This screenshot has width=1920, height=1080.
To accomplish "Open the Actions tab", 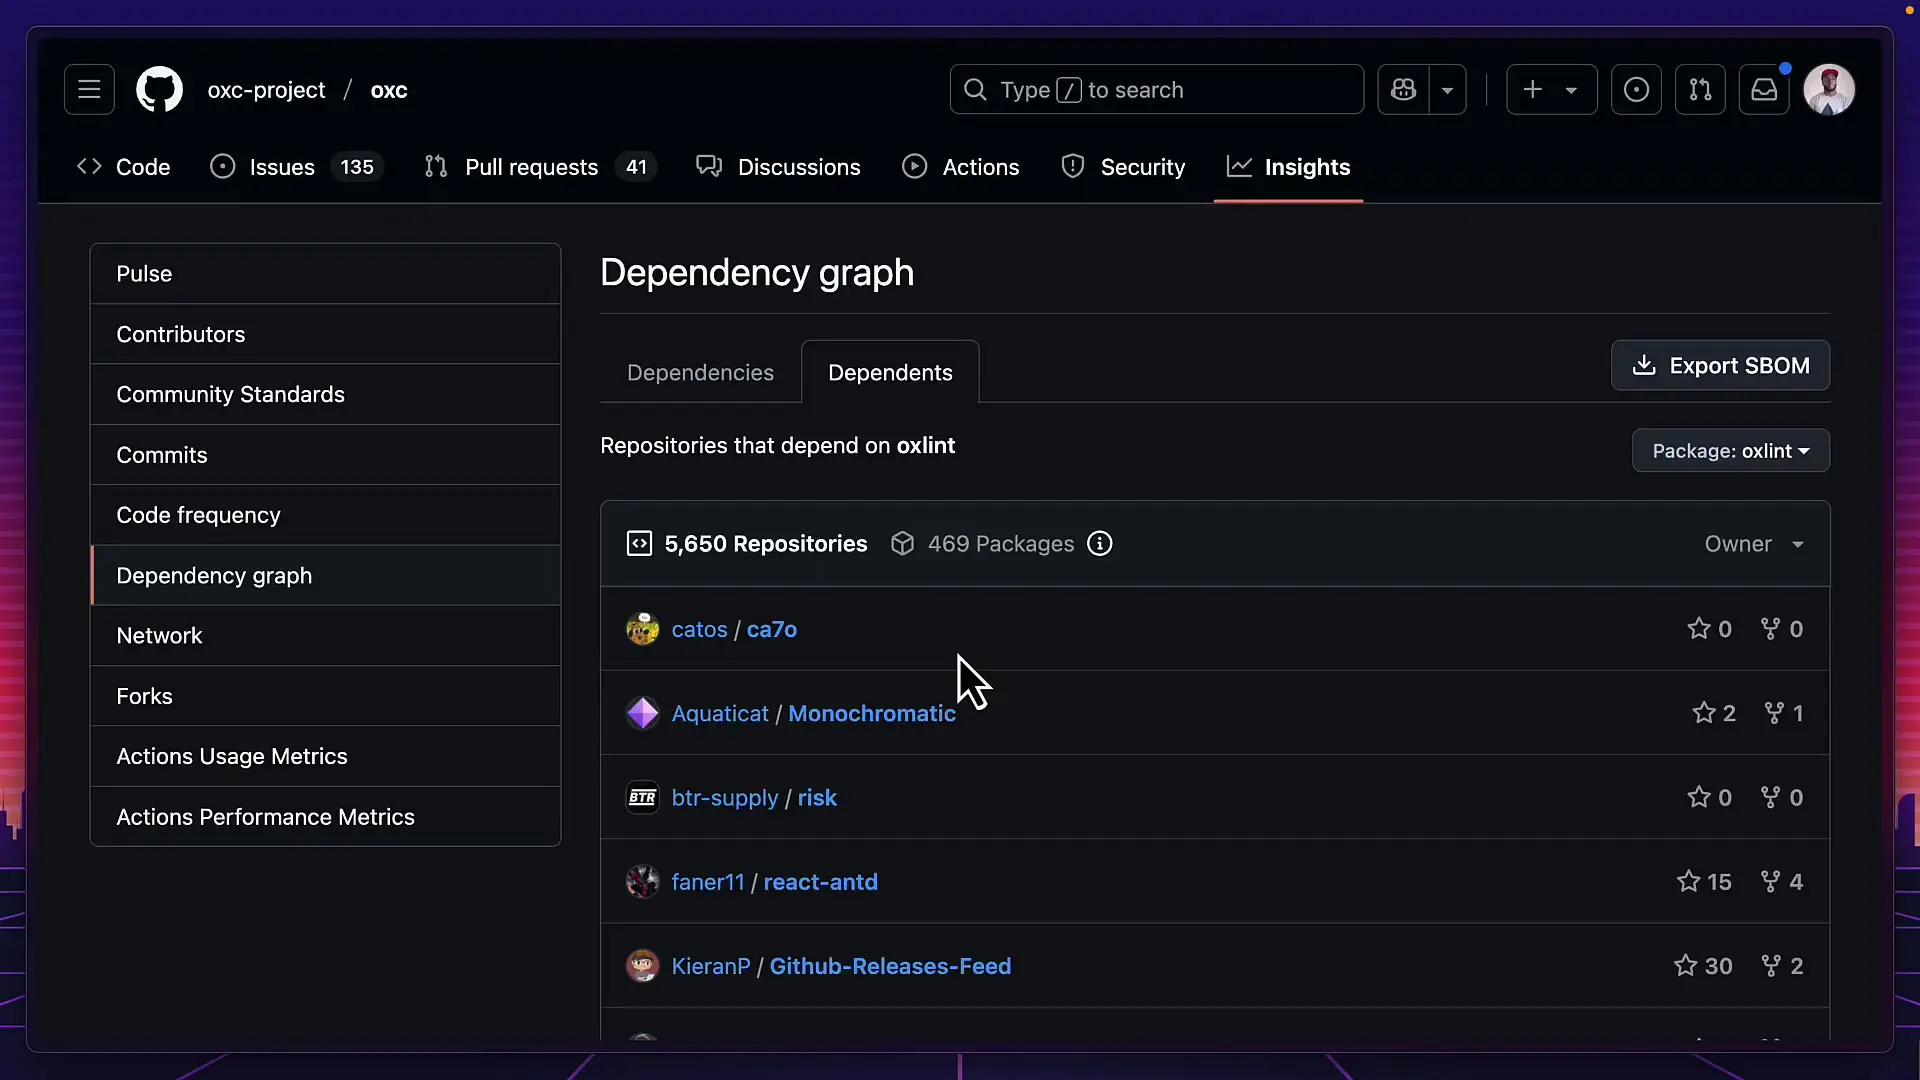I will tap(961, 167).
